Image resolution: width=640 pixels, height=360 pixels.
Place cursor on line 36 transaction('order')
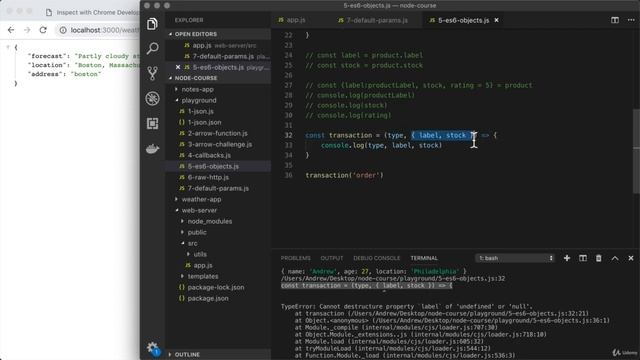[x=344, y=176]
